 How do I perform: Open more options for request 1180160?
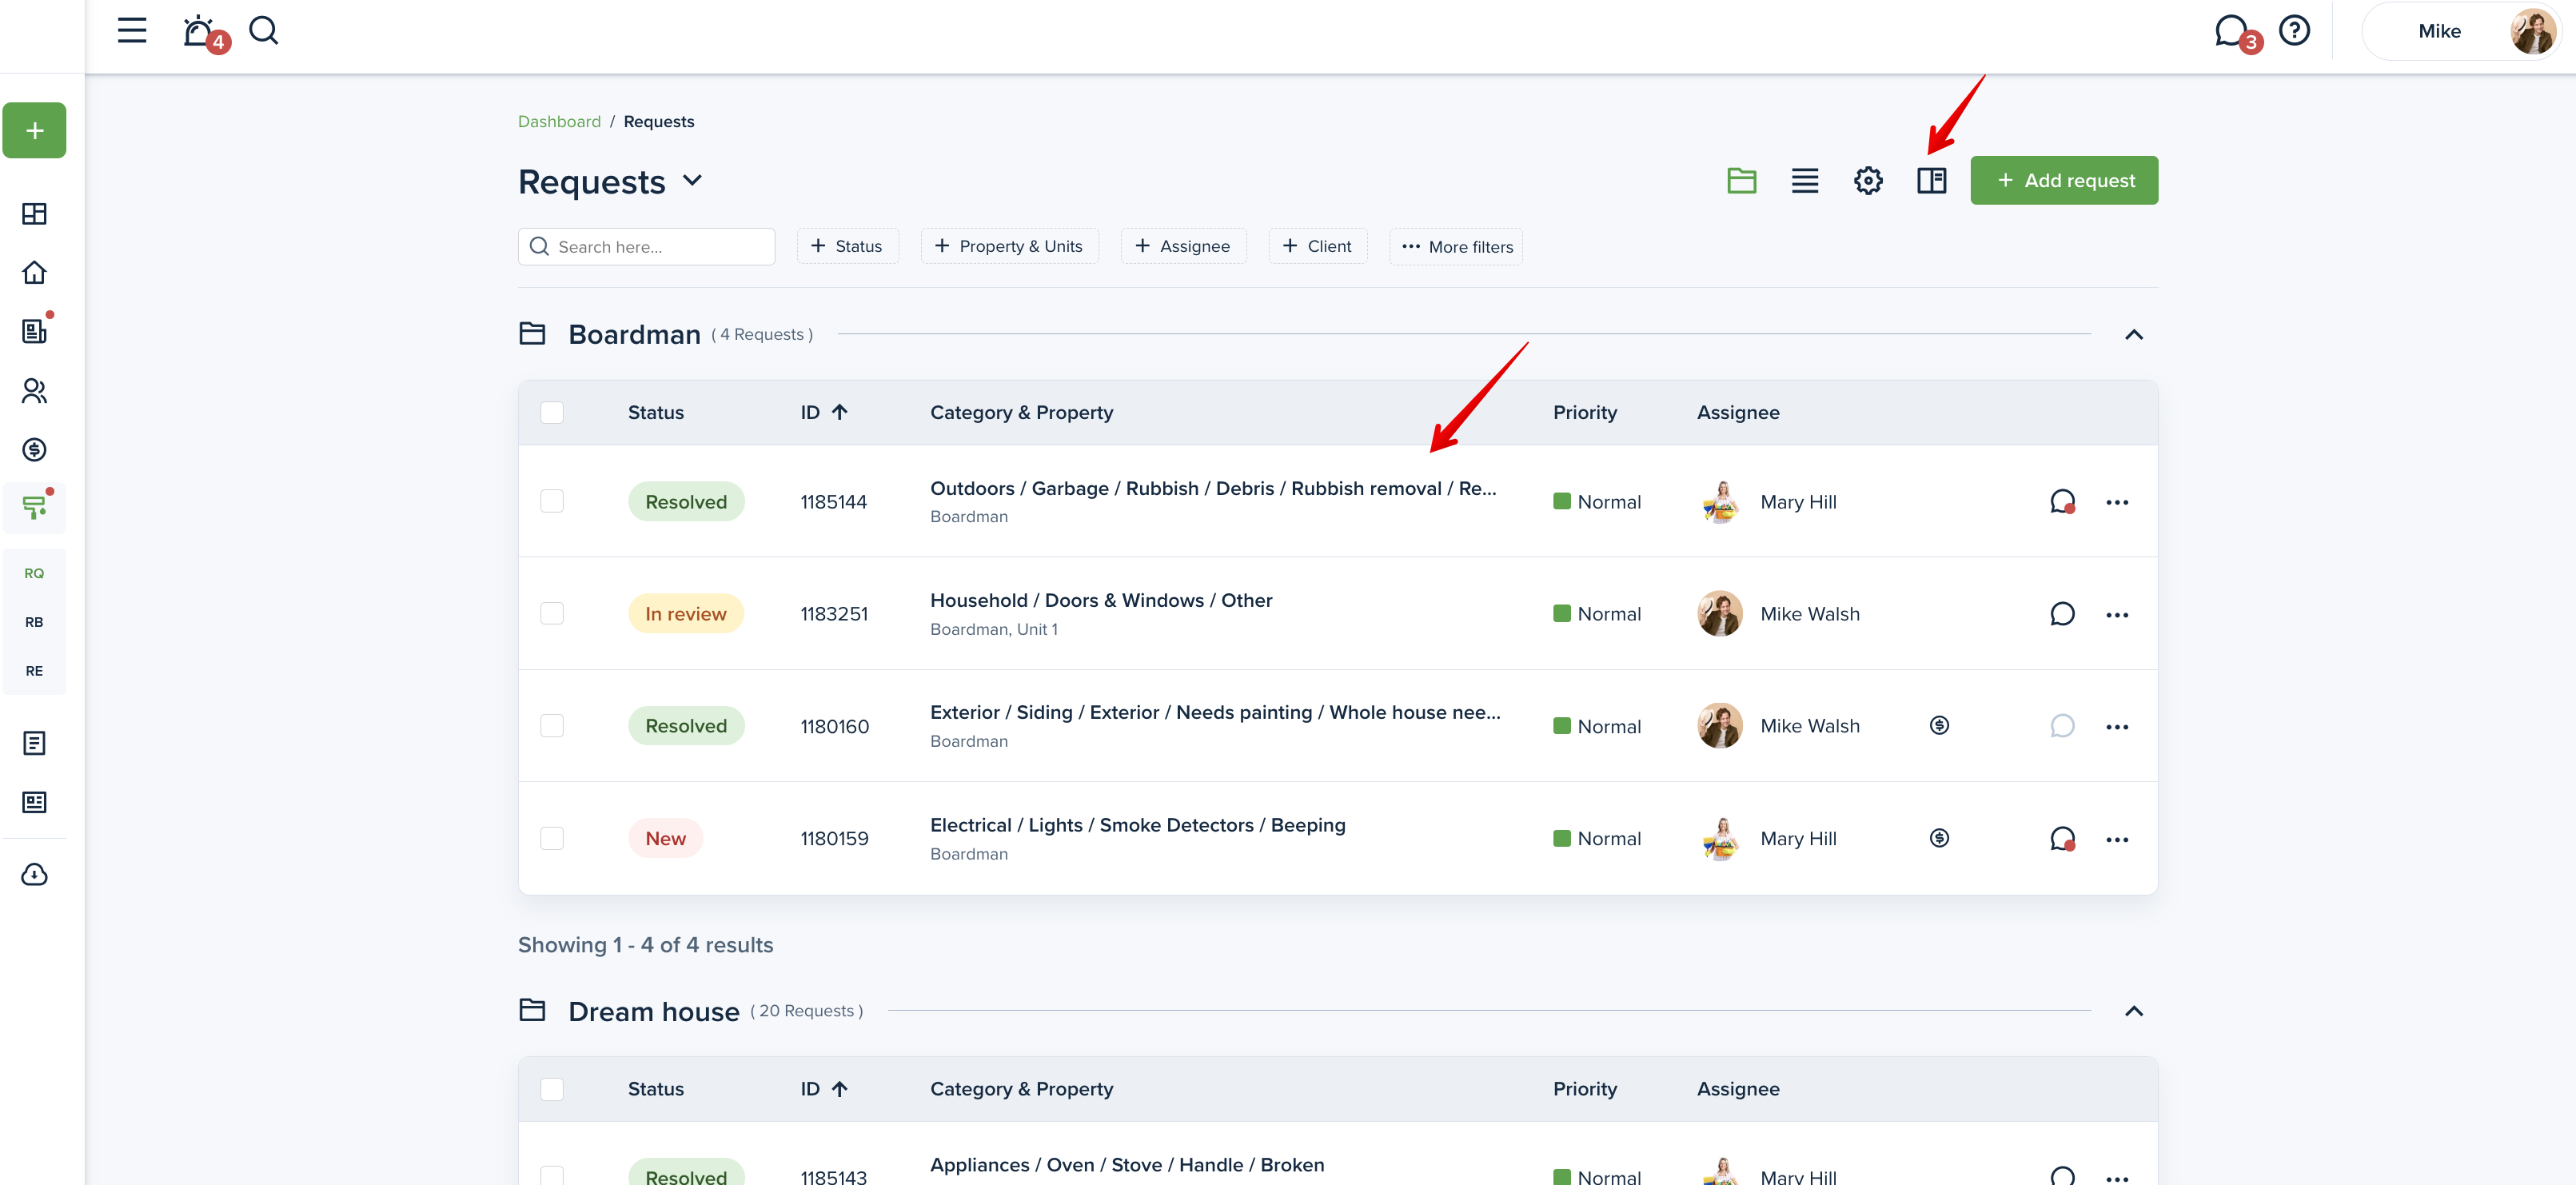pyautogui.click(x=2116, y=727)
